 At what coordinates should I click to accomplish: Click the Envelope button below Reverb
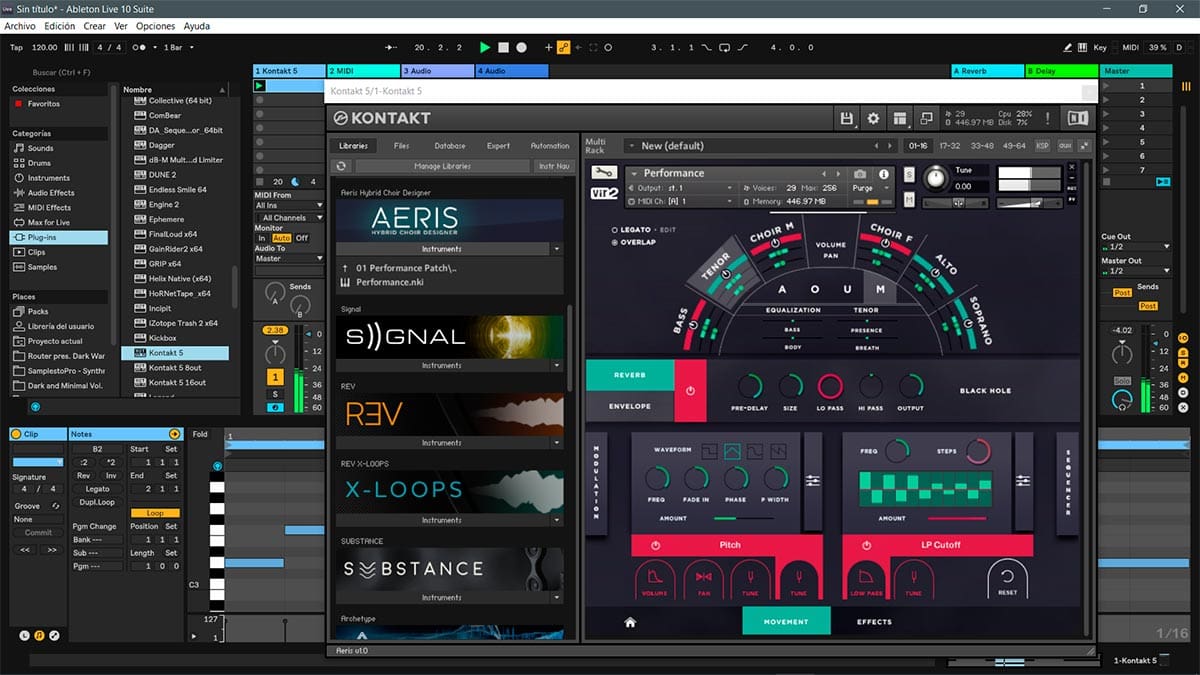tap(630, 406)
